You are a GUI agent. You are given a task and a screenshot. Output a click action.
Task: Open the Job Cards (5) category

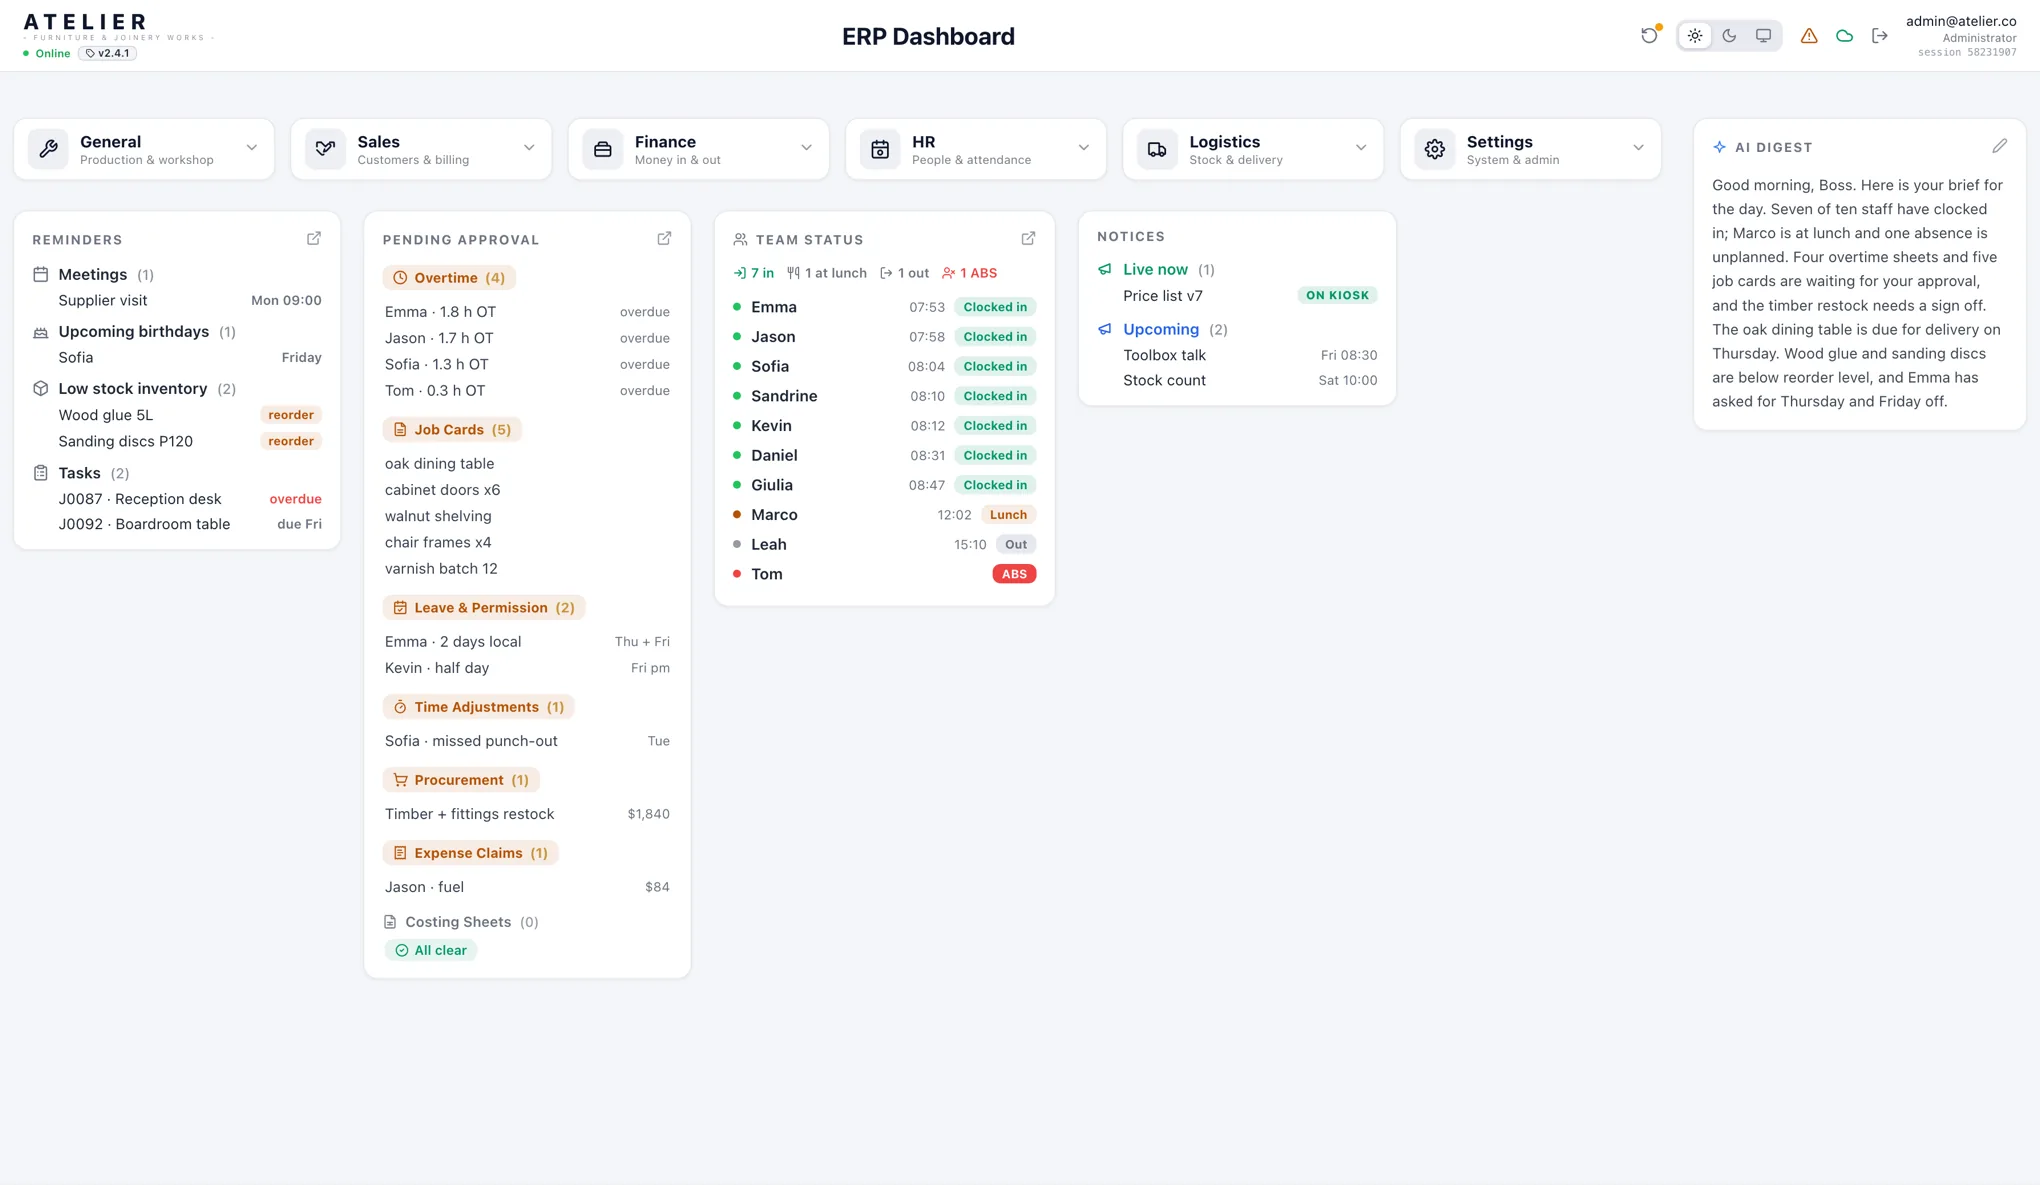point(452,430)
